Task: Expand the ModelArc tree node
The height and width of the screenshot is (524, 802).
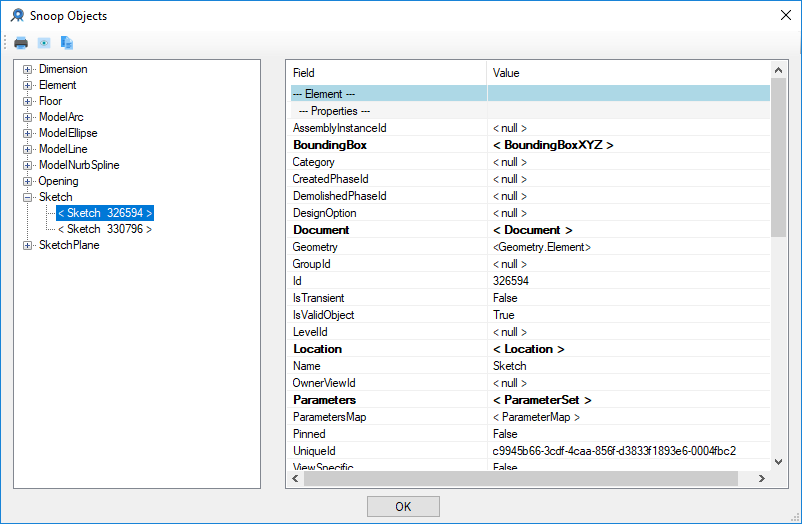Action: click(x=28, y=117)
